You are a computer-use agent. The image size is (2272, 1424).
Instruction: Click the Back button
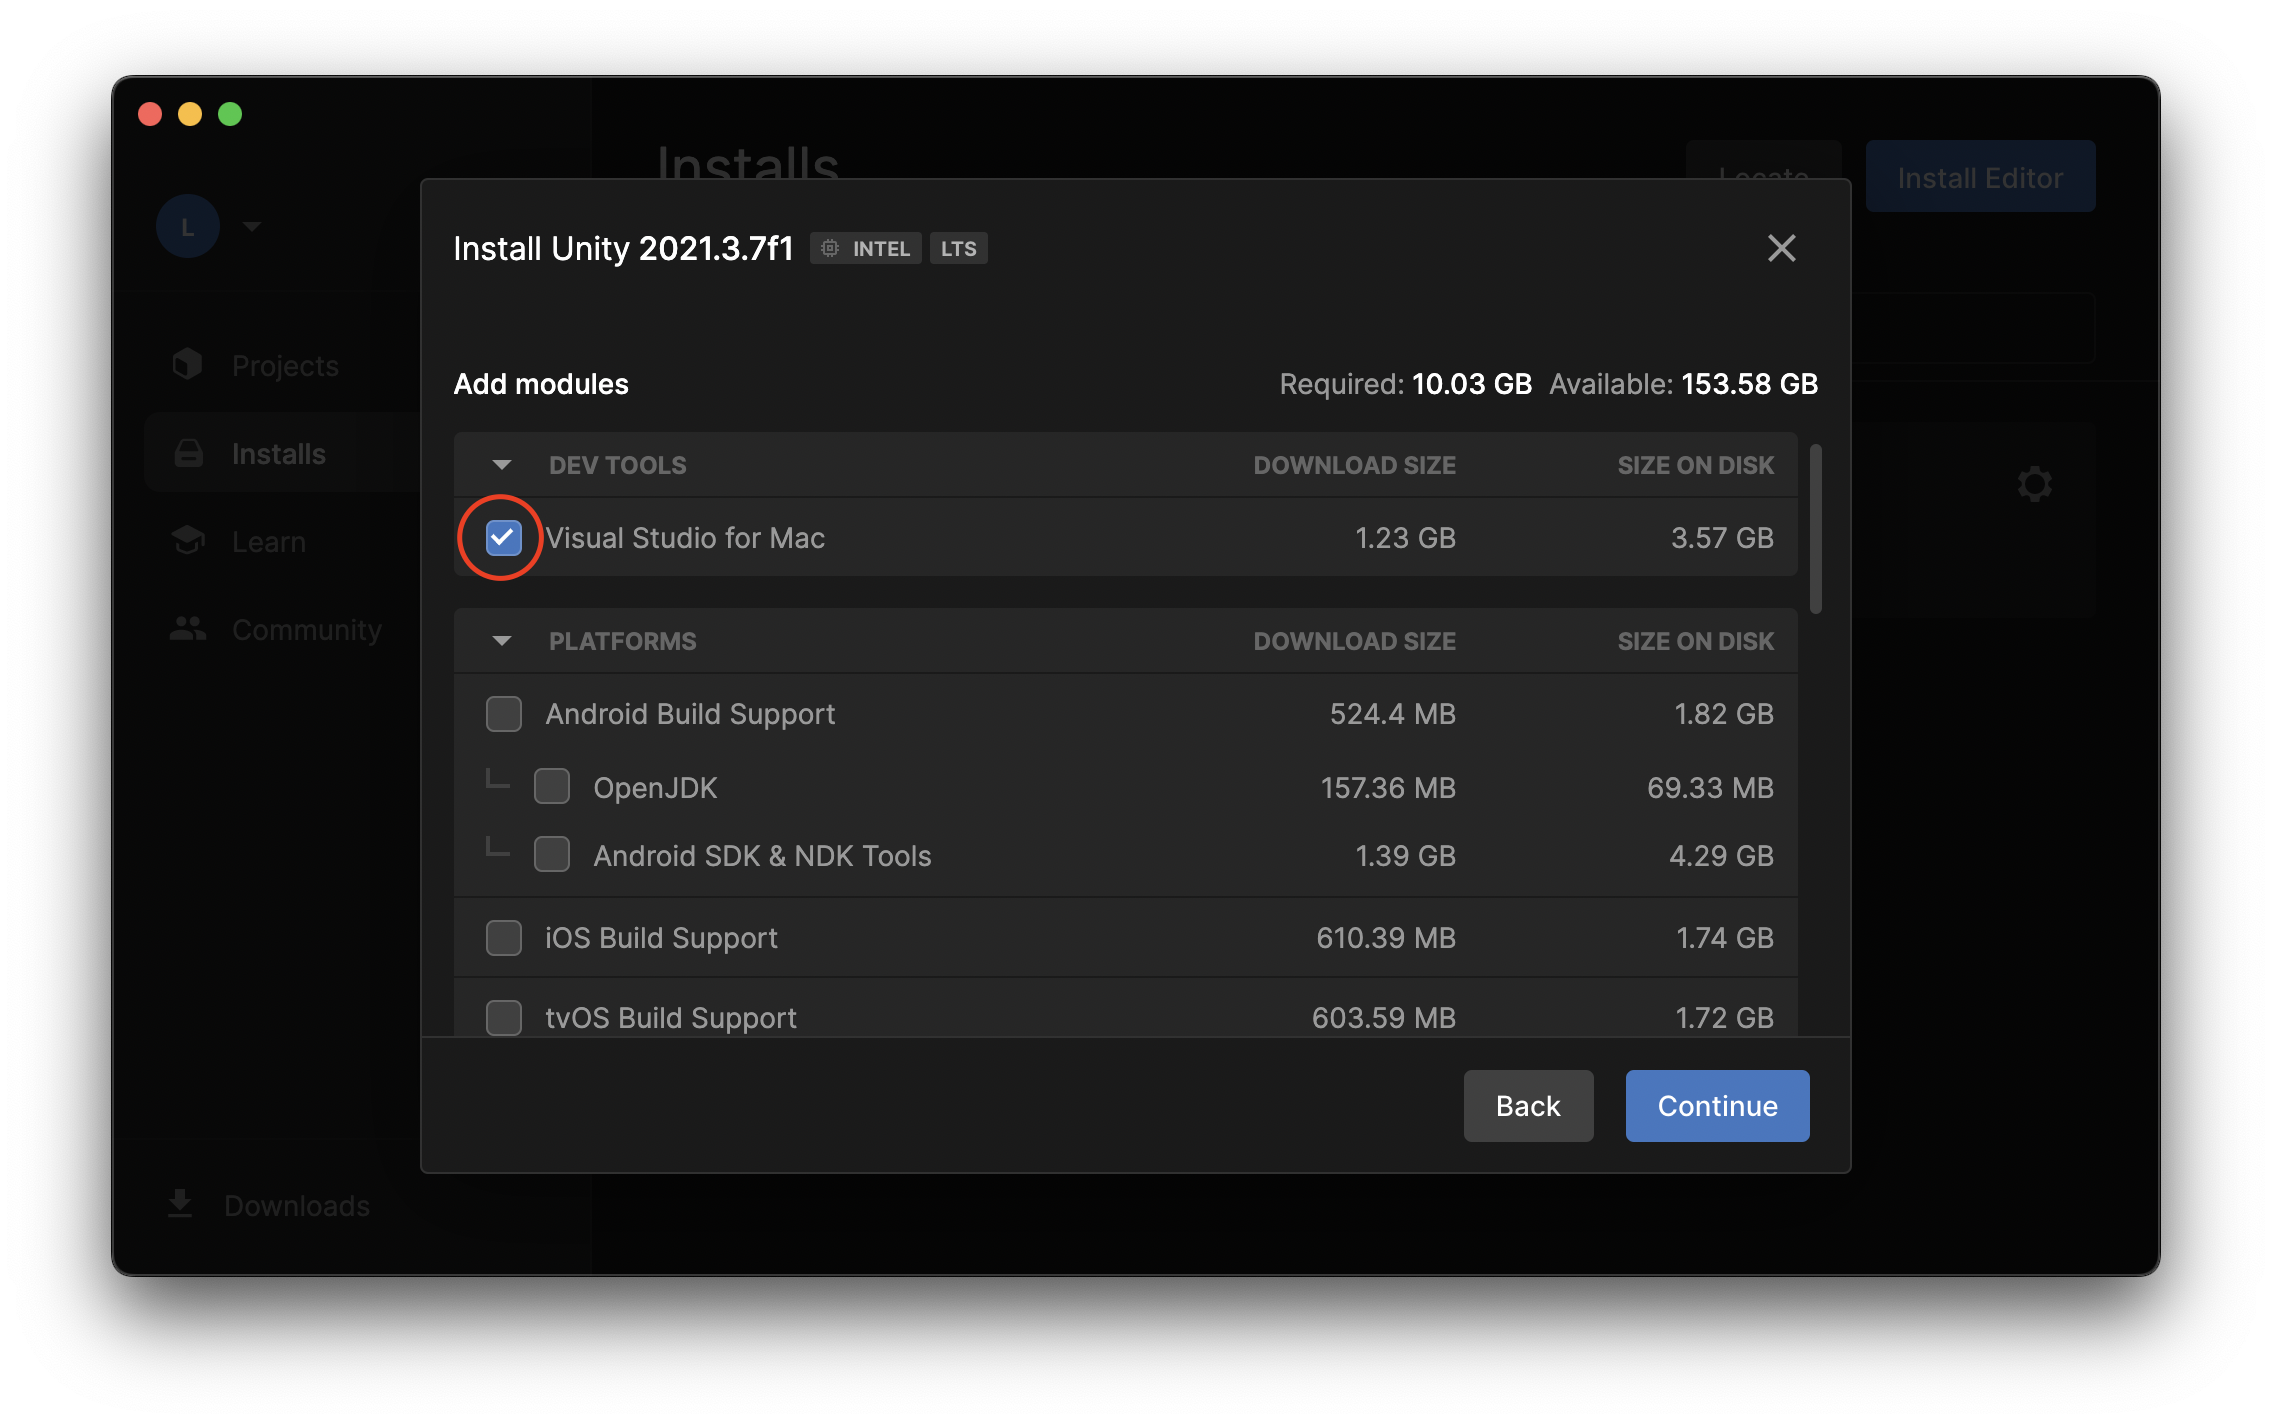1527,1106
